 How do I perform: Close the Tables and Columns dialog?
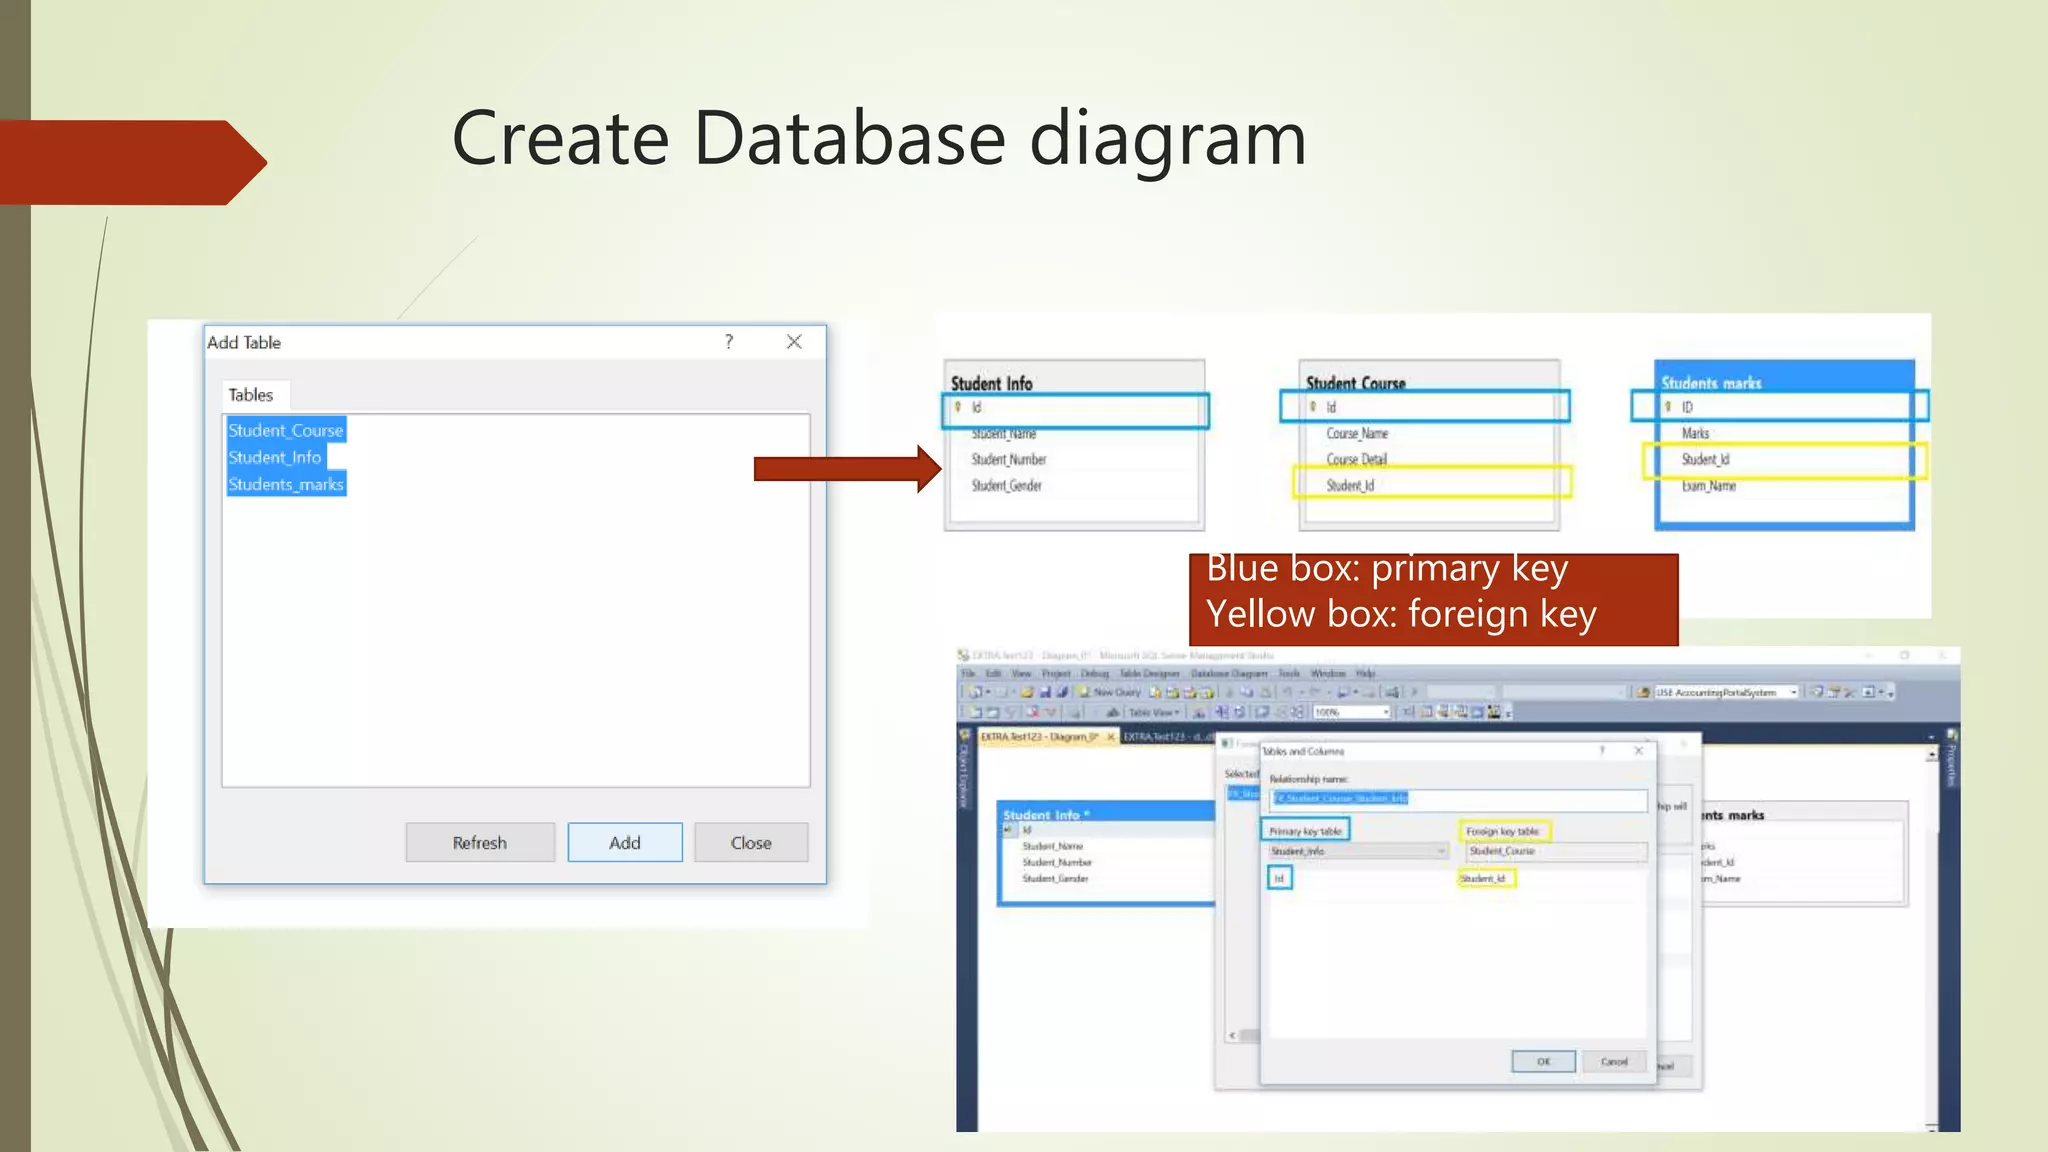[x=1638, y=750]
